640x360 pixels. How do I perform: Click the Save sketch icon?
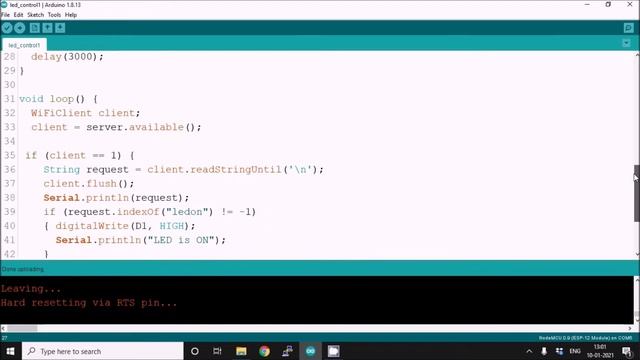60,28
